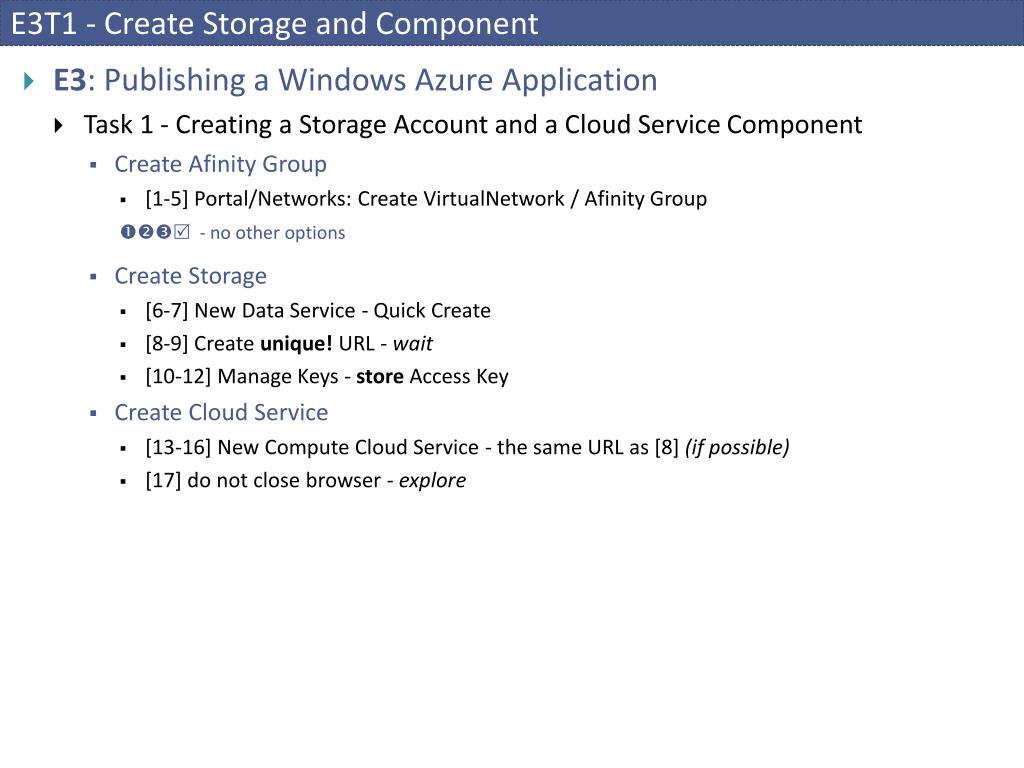
Task: Click the 'Create Afinity Group' heading
Action: [221, 164]
